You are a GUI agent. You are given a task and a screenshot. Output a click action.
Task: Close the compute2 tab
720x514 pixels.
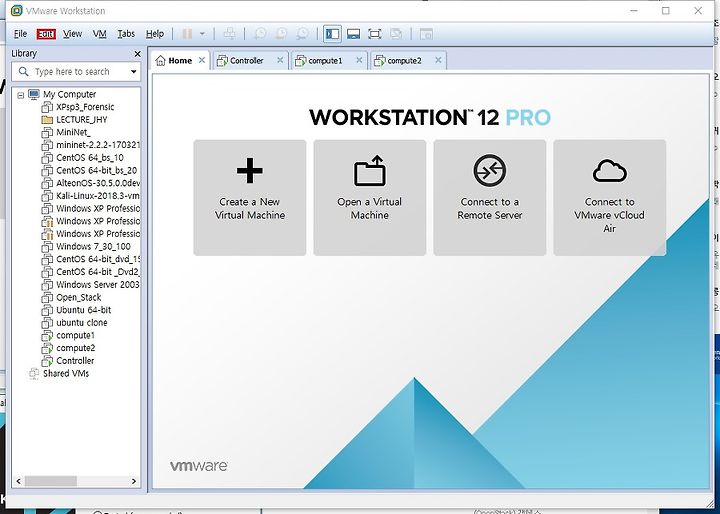coord(438,60)
